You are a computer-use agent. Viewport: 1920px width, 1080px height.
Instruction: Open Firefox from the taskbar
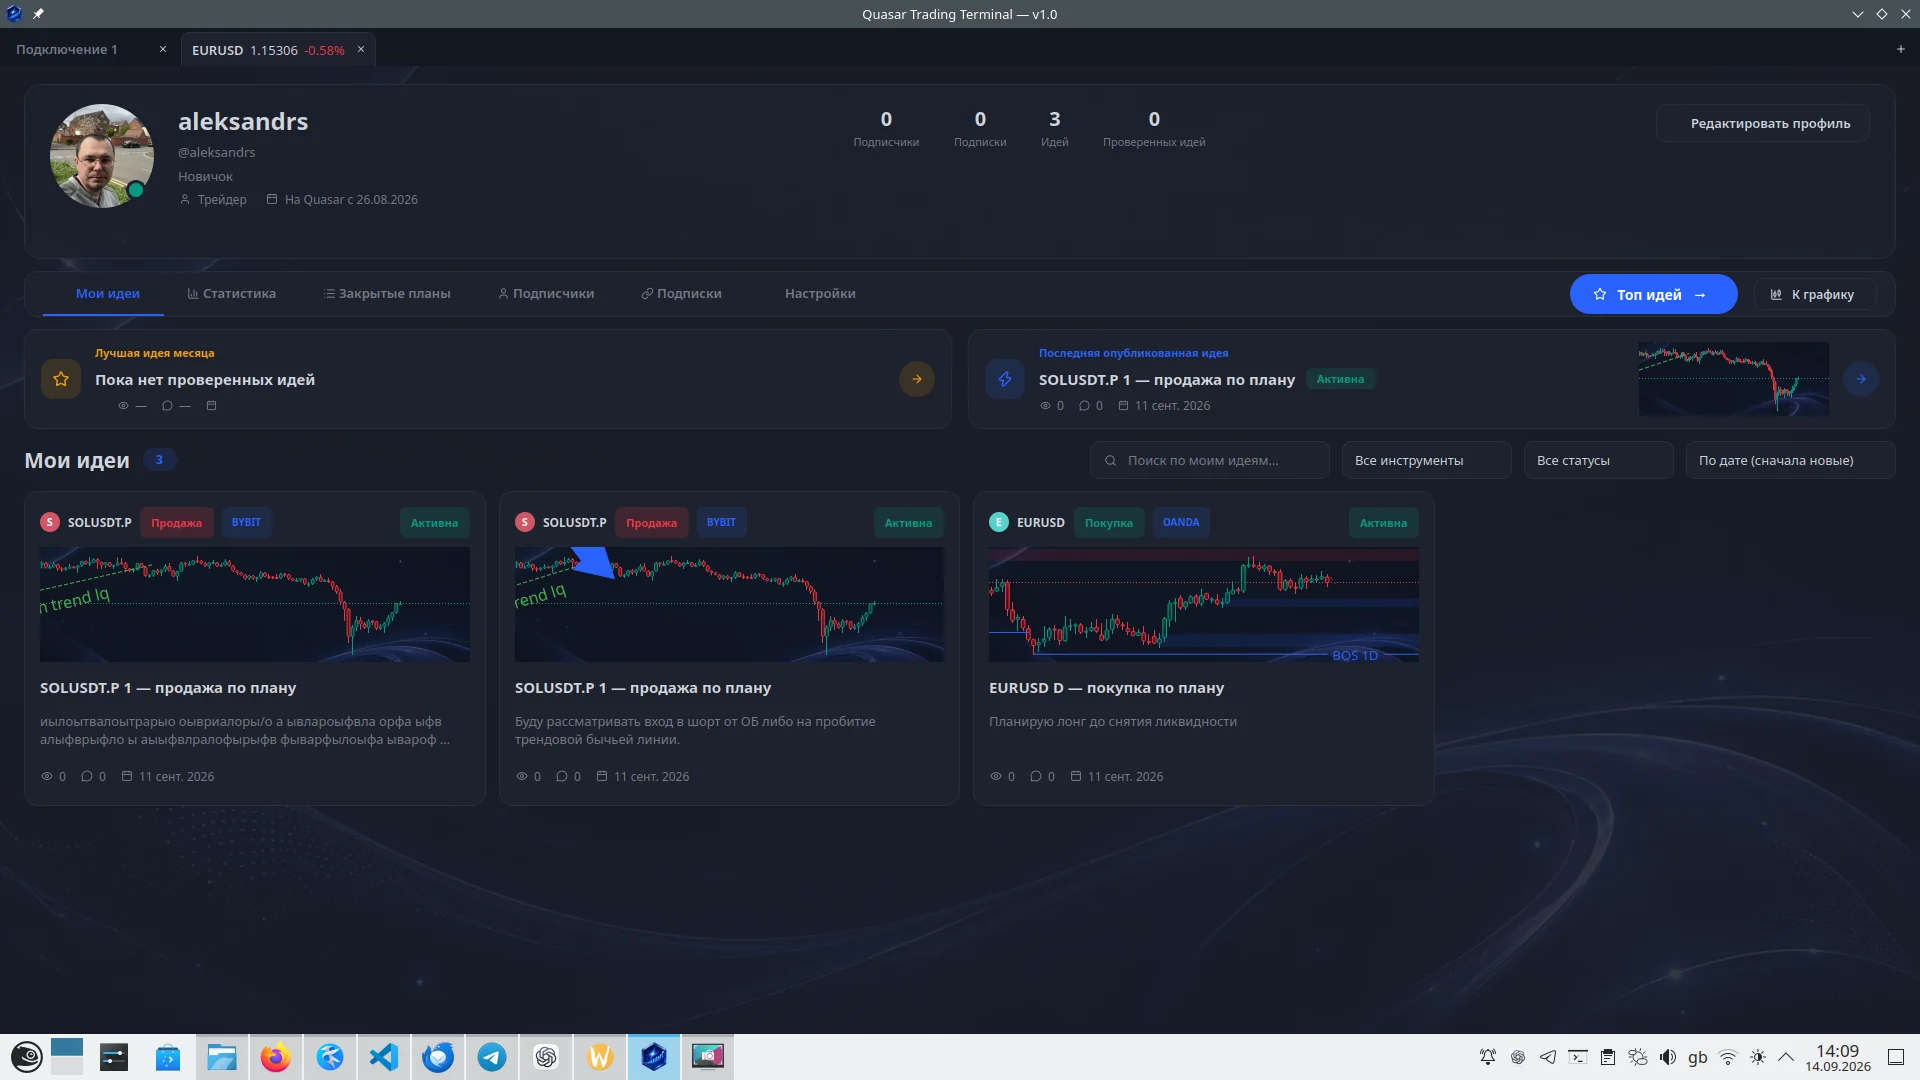[x=275, y=1057]
